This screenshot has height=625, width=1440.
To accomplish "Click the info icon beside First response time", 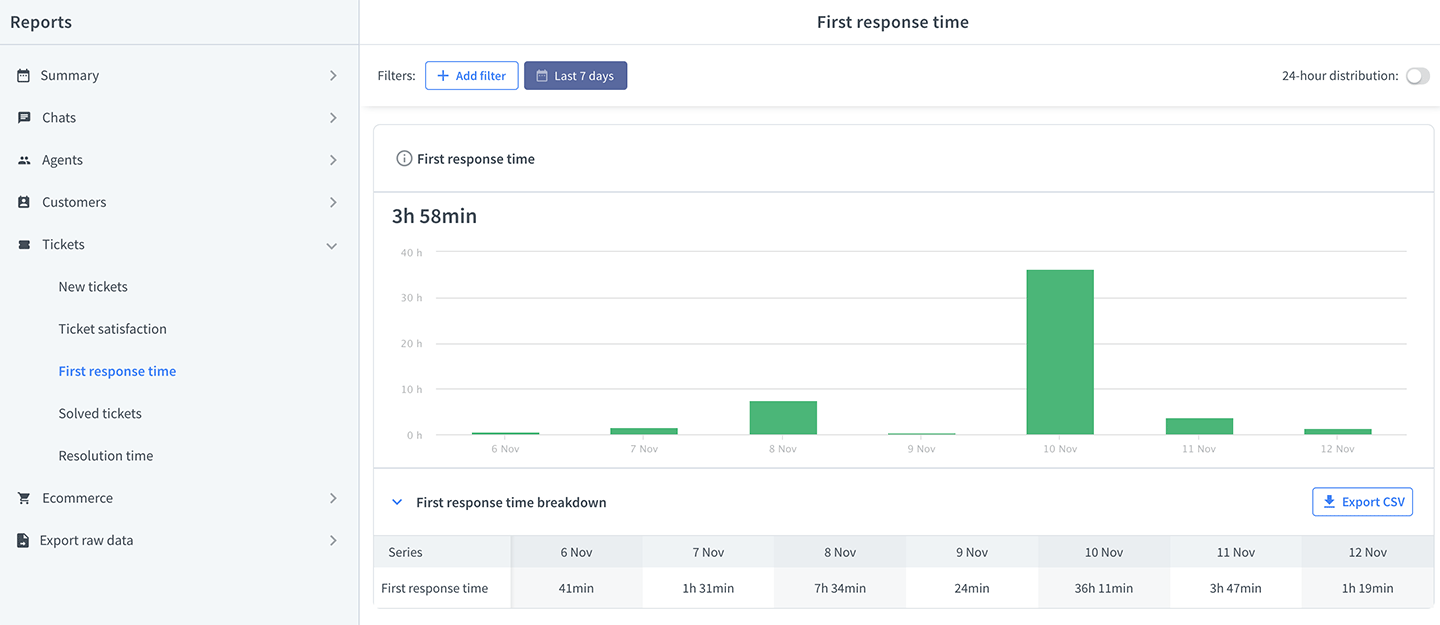I will [x=404, y=159].
